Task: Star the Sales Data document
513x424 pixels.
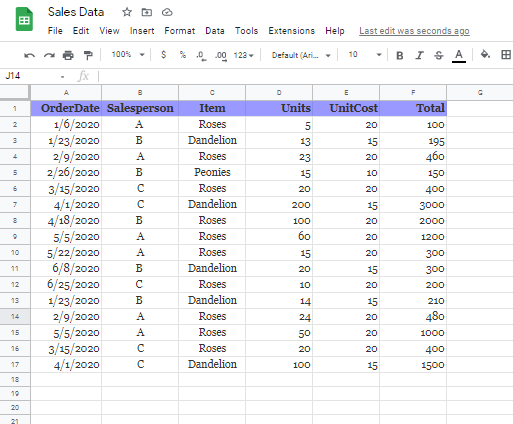Action: pos(127,12)
